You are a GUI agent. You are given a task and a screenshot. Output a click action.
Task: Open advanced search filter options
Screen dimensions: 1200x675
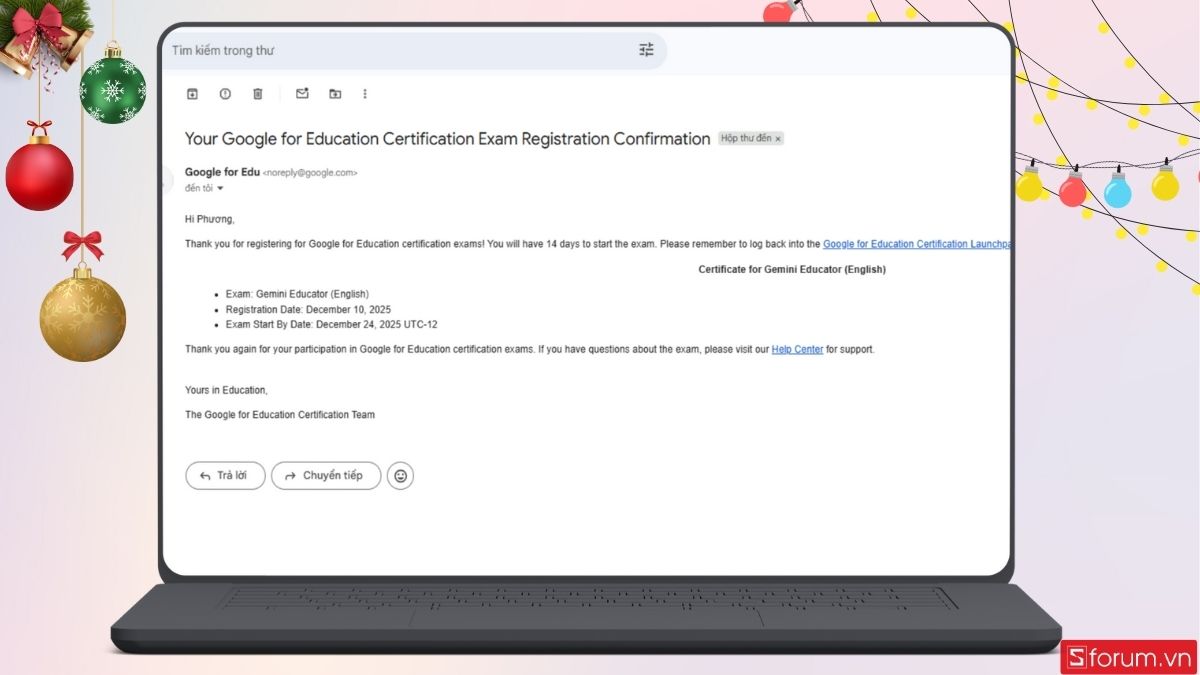[x=646, y=49]
